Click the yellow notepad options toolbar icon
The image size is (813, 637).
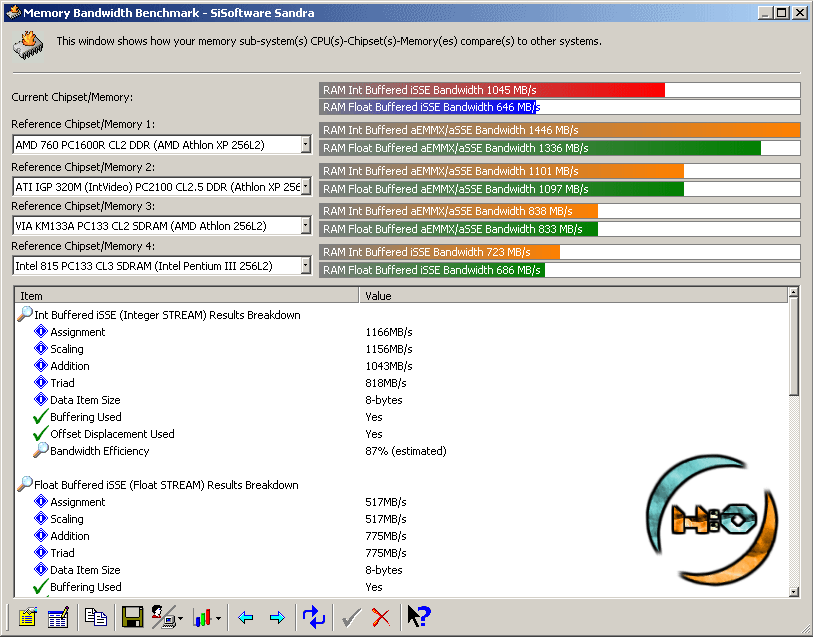(28, 617)
